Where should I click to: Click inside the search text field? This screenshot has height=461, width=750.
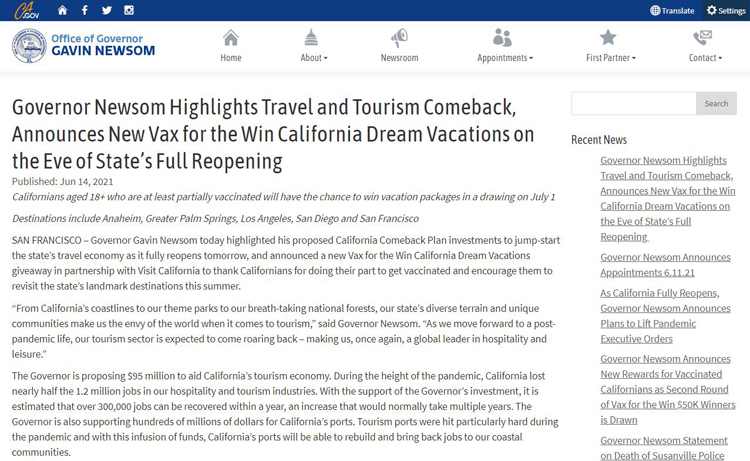pos(633,103)
